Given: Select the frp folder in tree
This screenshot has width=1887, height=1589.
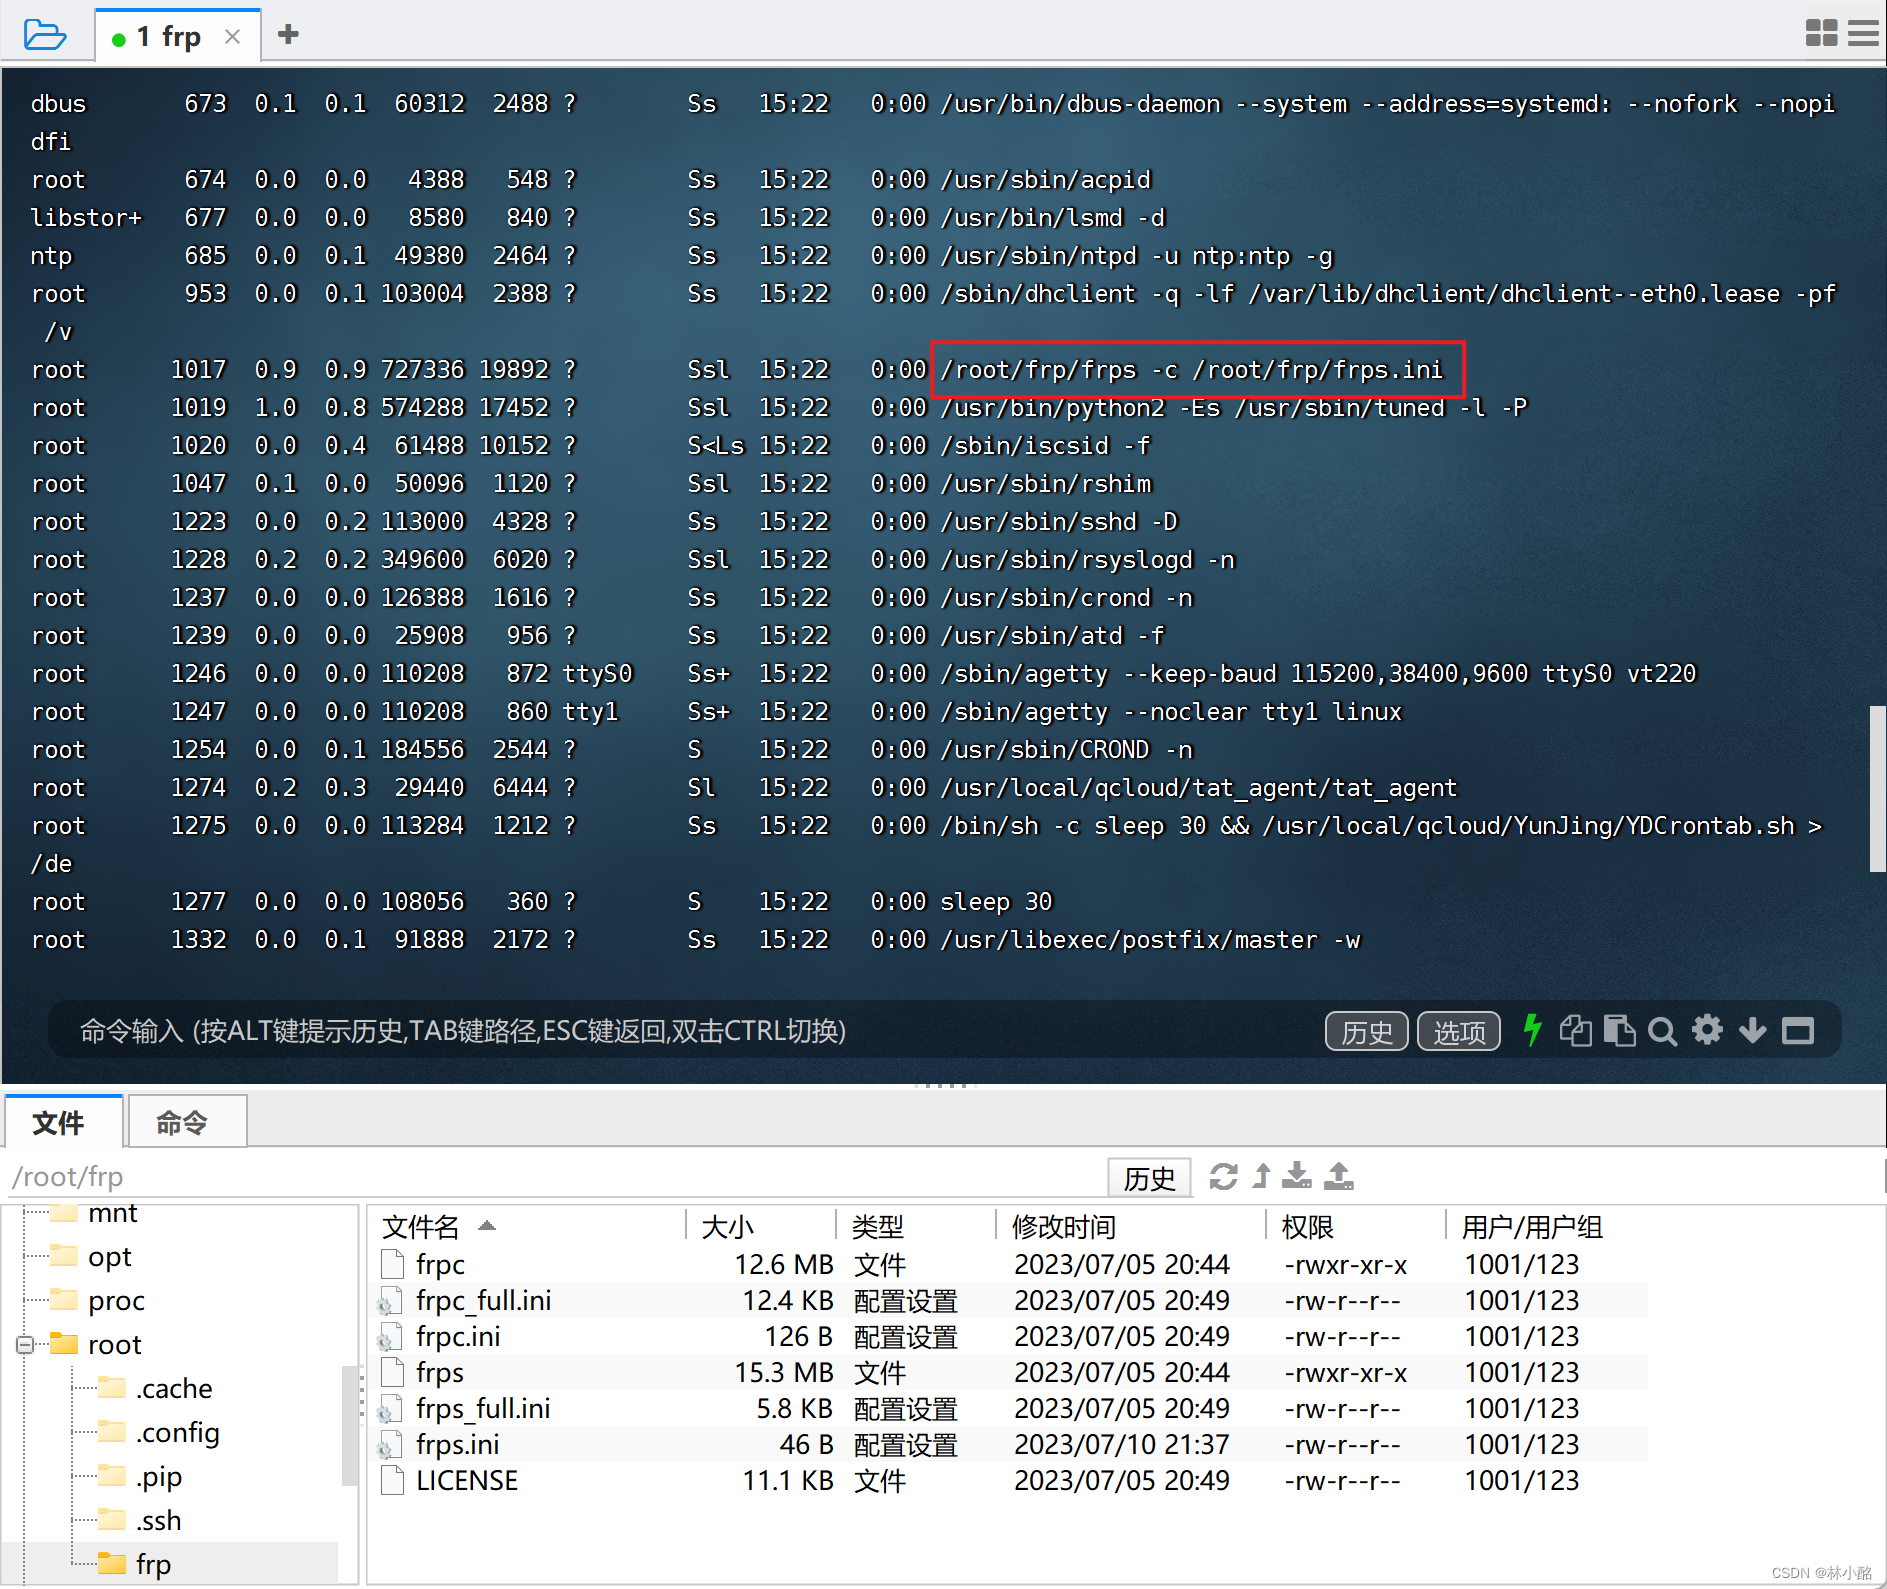Looking at the screenshot, I should coord(153,1565).
